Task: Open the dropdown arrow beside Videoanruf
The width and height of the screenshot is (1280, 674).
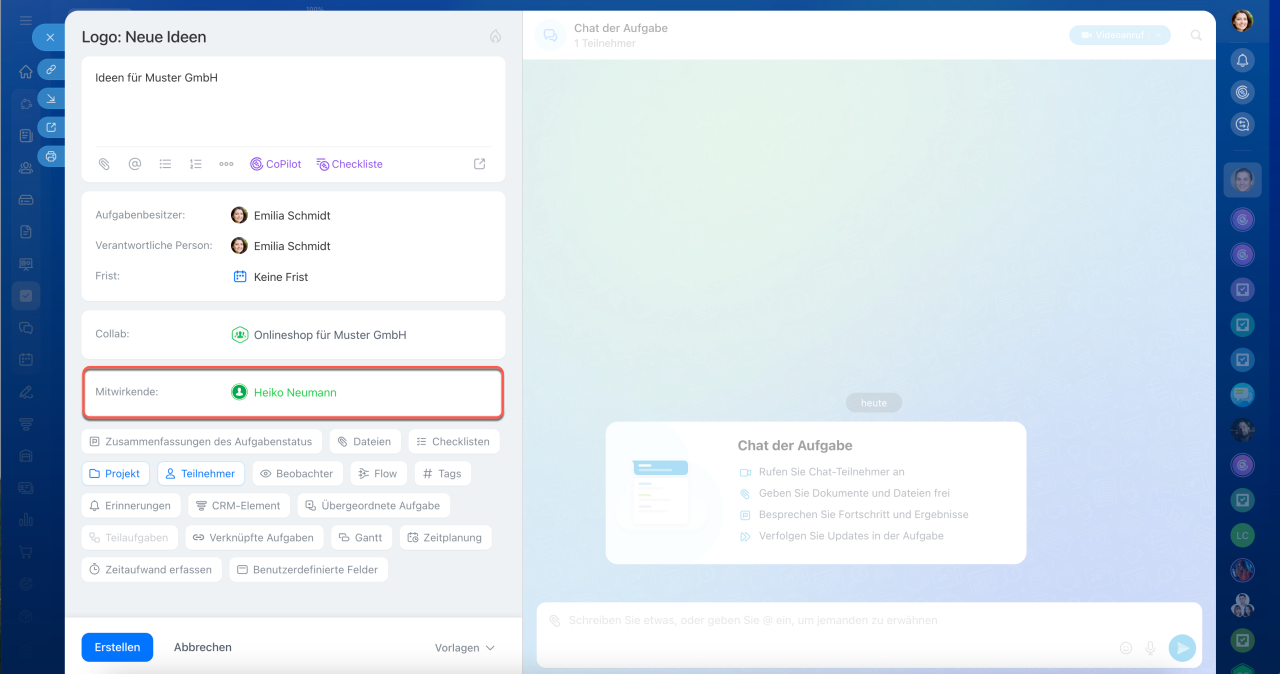Action: pyautogui.click(x=1159, y=35)
